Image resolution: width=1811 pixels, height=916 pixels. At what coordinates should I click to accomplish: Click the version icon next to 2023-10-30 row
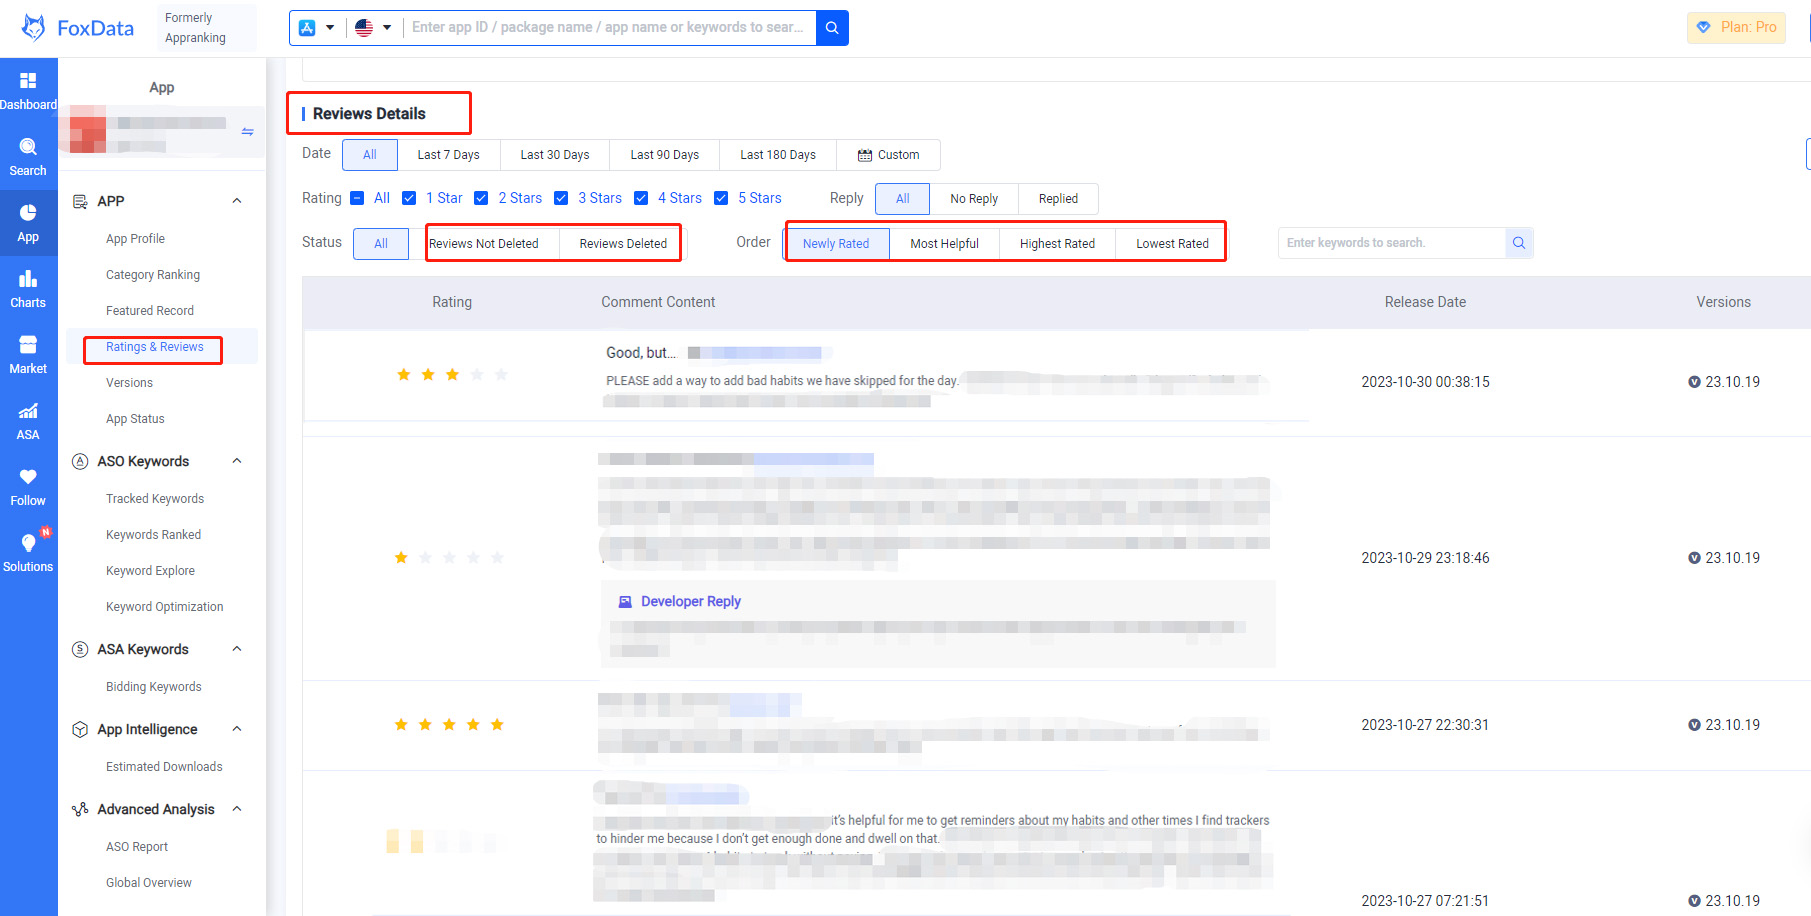point(1694,382)
